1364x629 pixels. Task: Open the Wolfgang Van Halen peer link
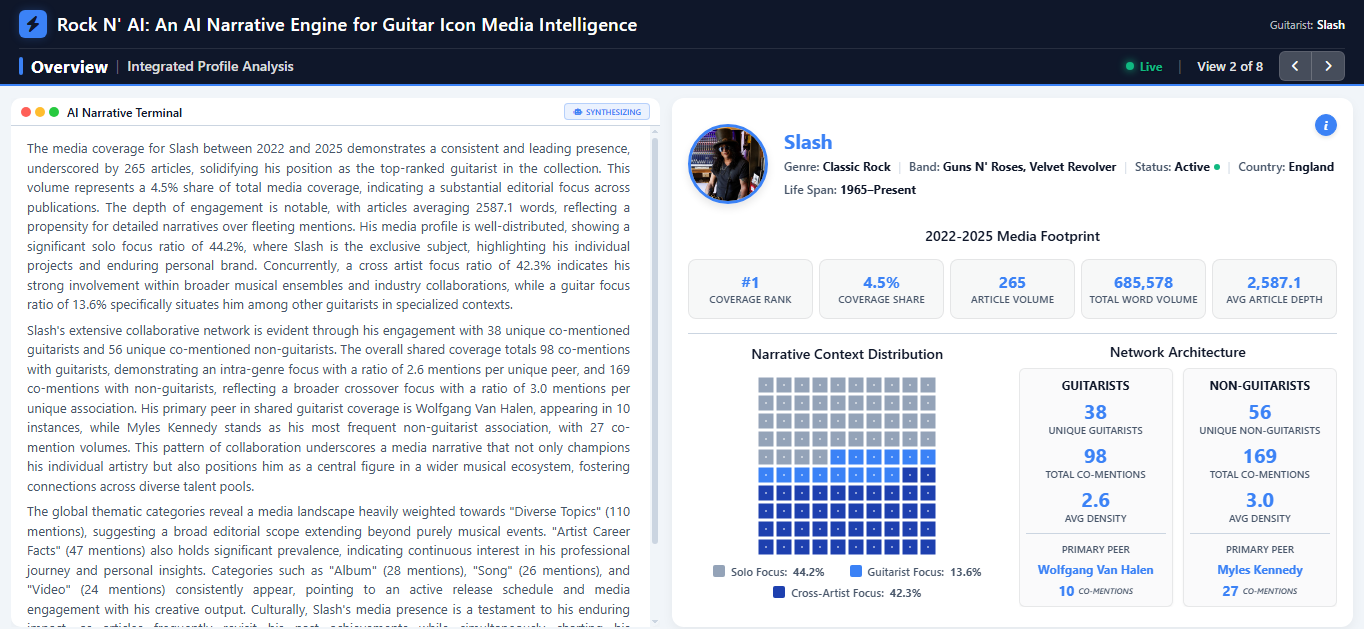point(1095,570)
